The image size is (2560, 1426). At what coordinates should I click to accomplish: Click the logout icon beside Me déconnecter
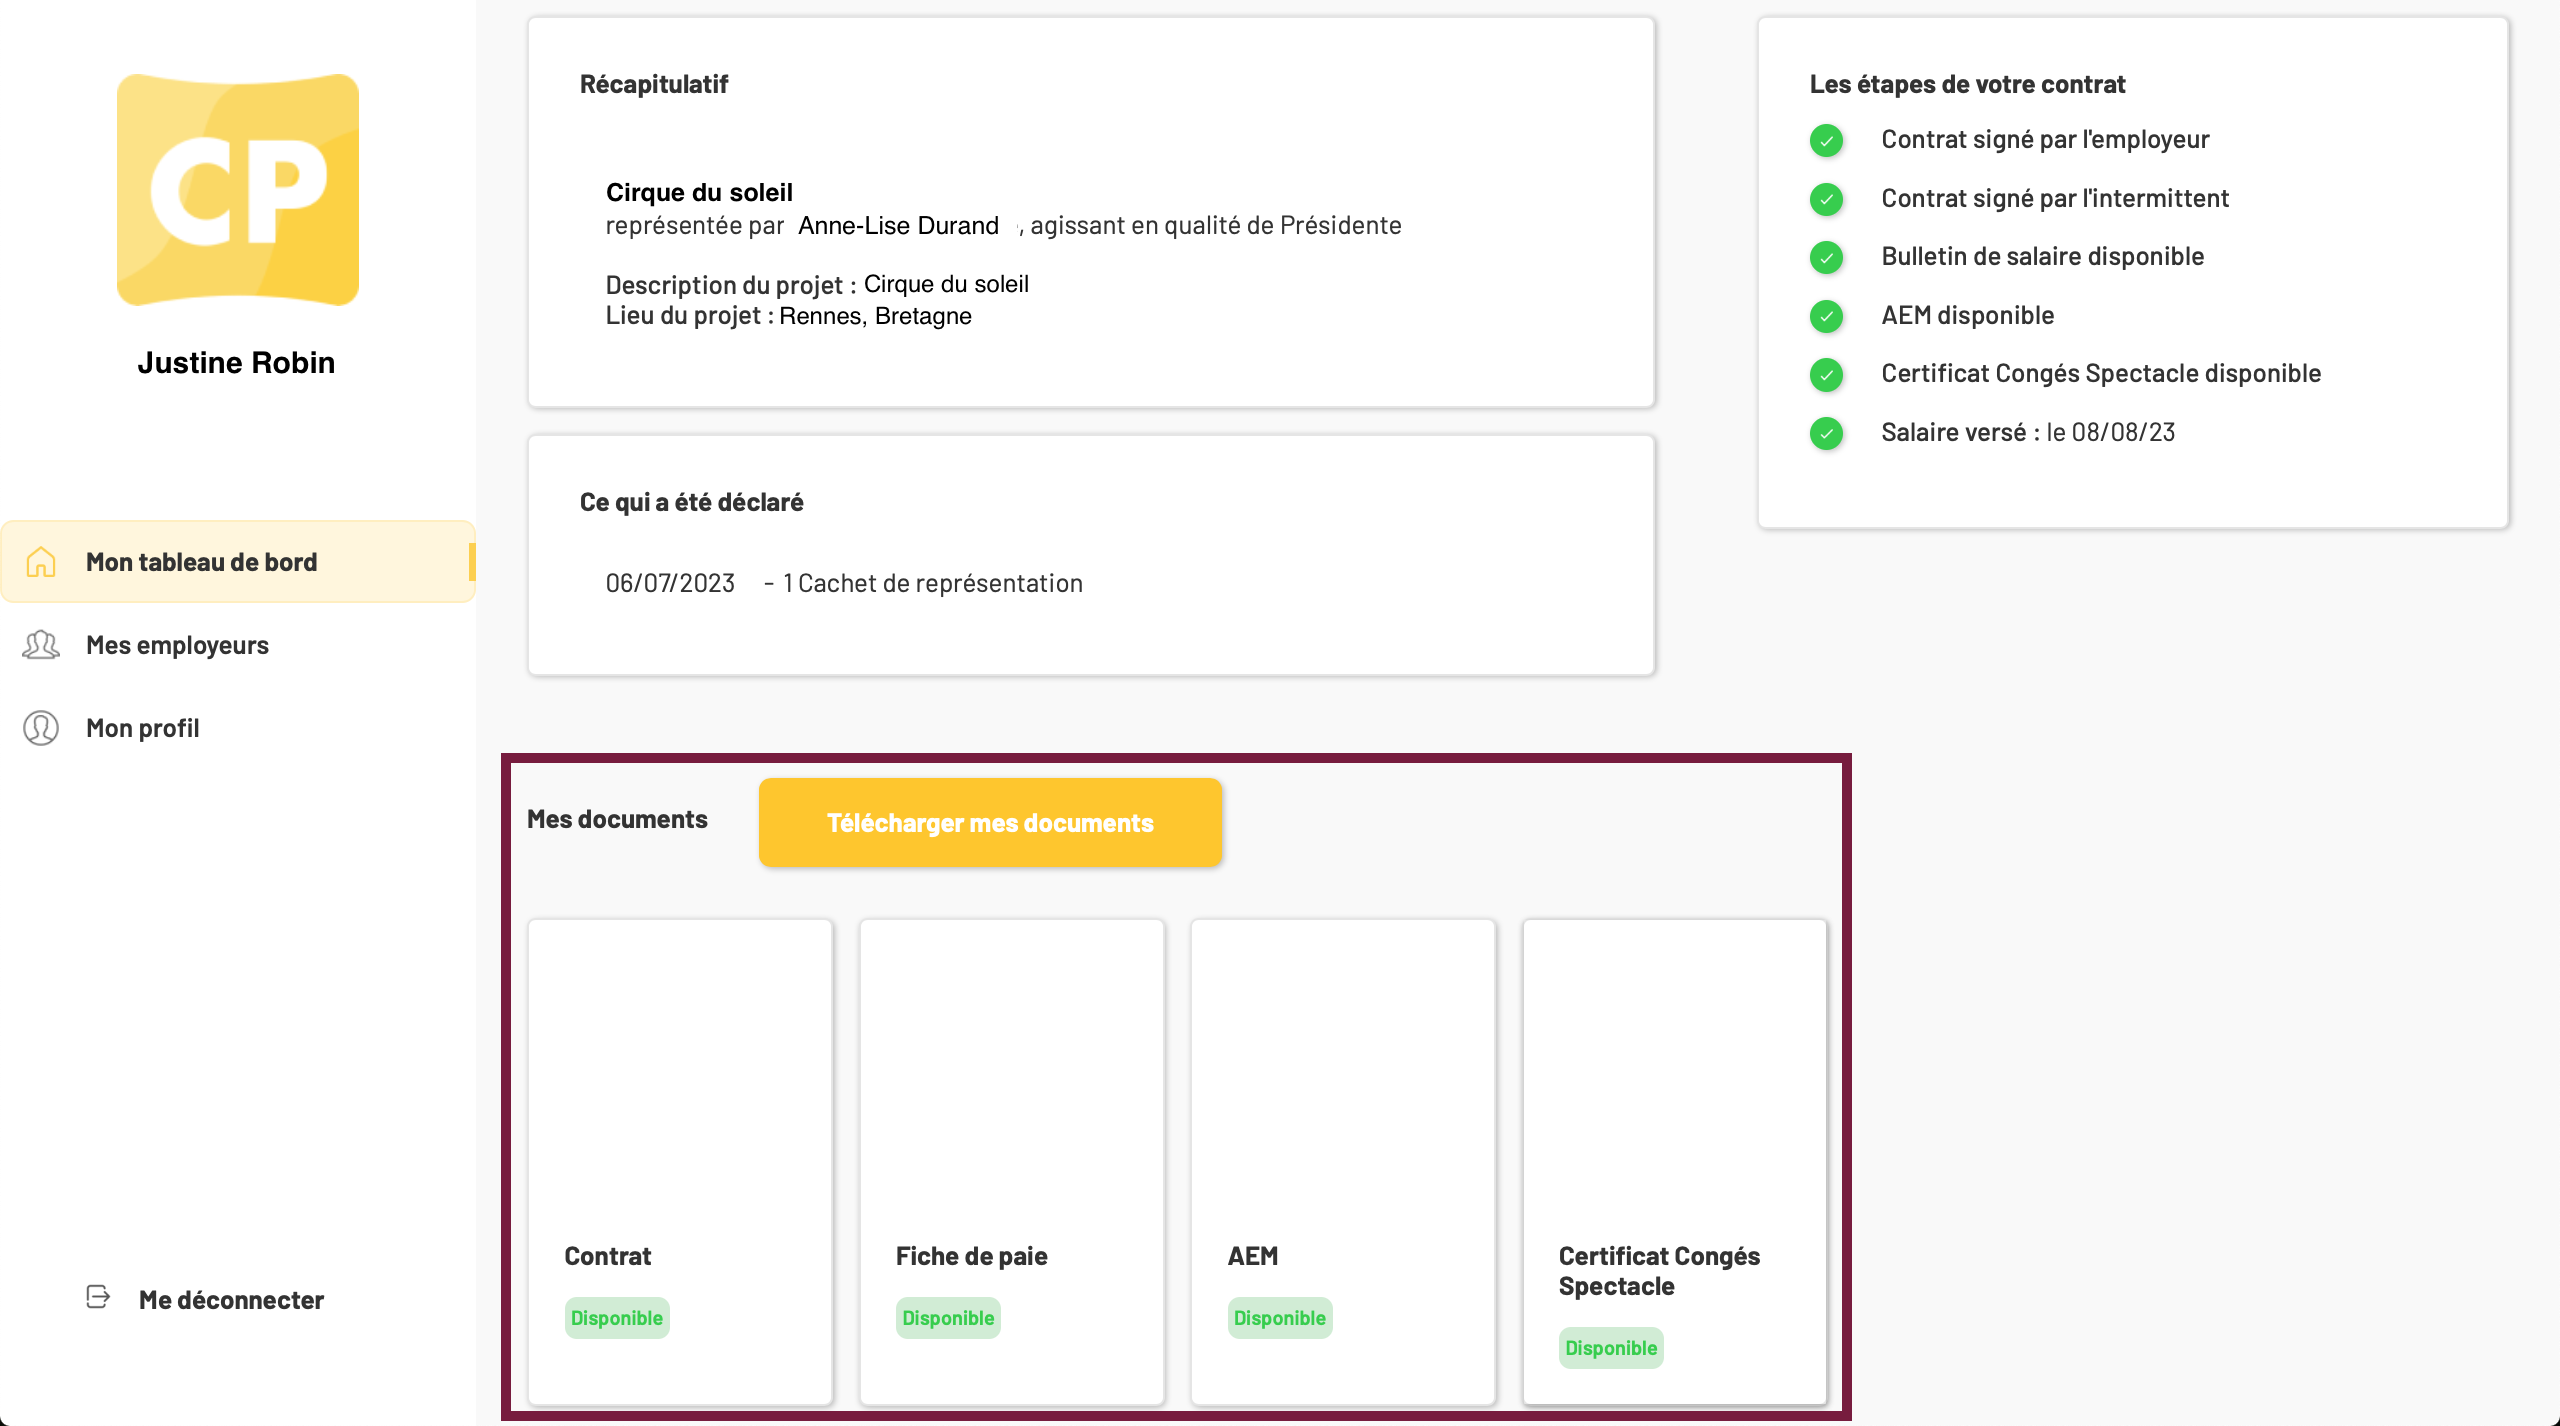(98, 1297)
